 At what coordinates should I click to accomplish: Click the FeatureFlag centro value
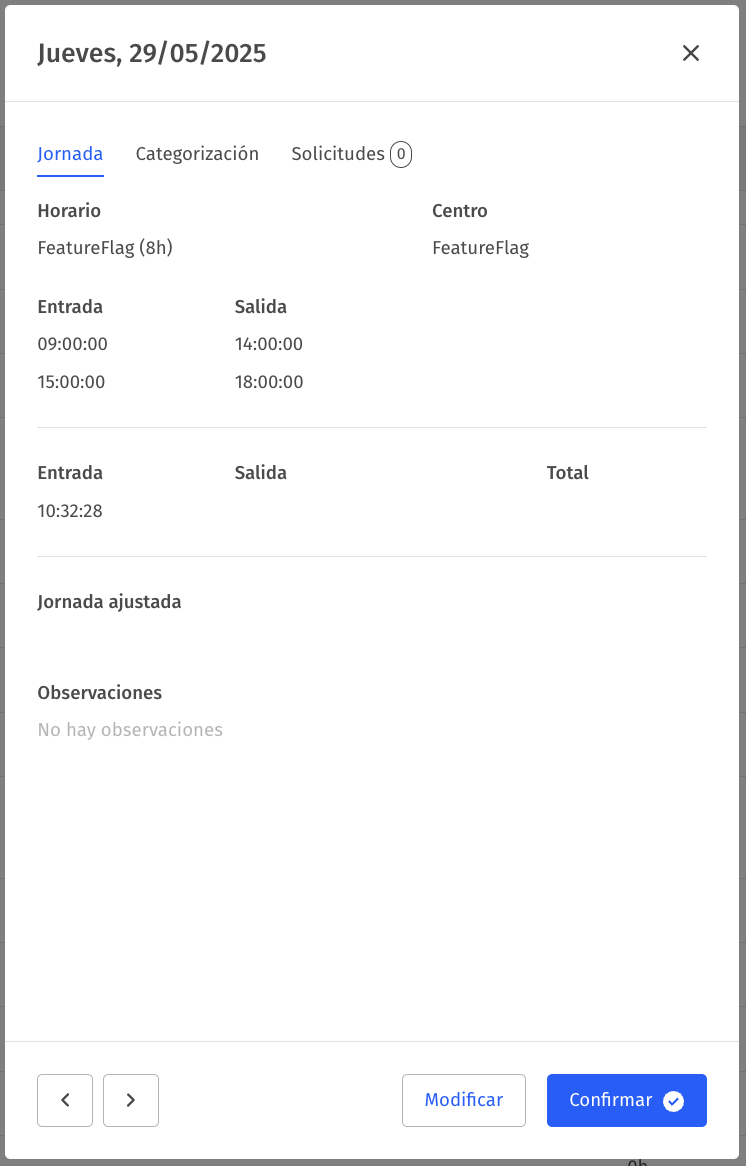point(480,248)
